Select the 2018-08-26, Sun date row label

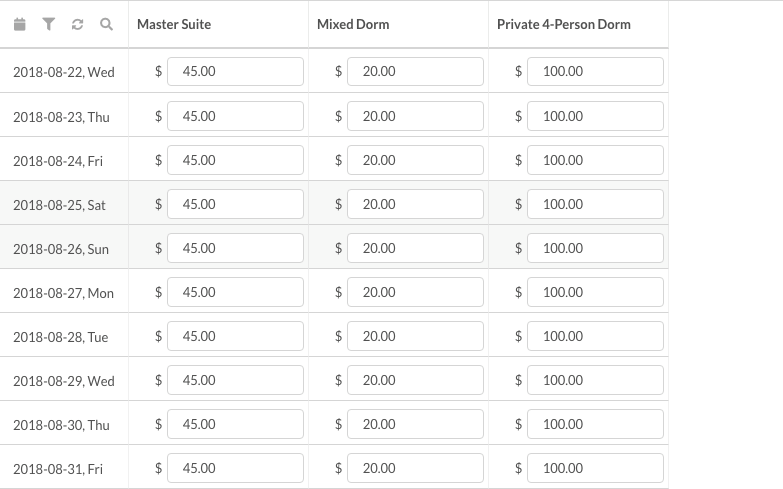(x=61, y=249)
